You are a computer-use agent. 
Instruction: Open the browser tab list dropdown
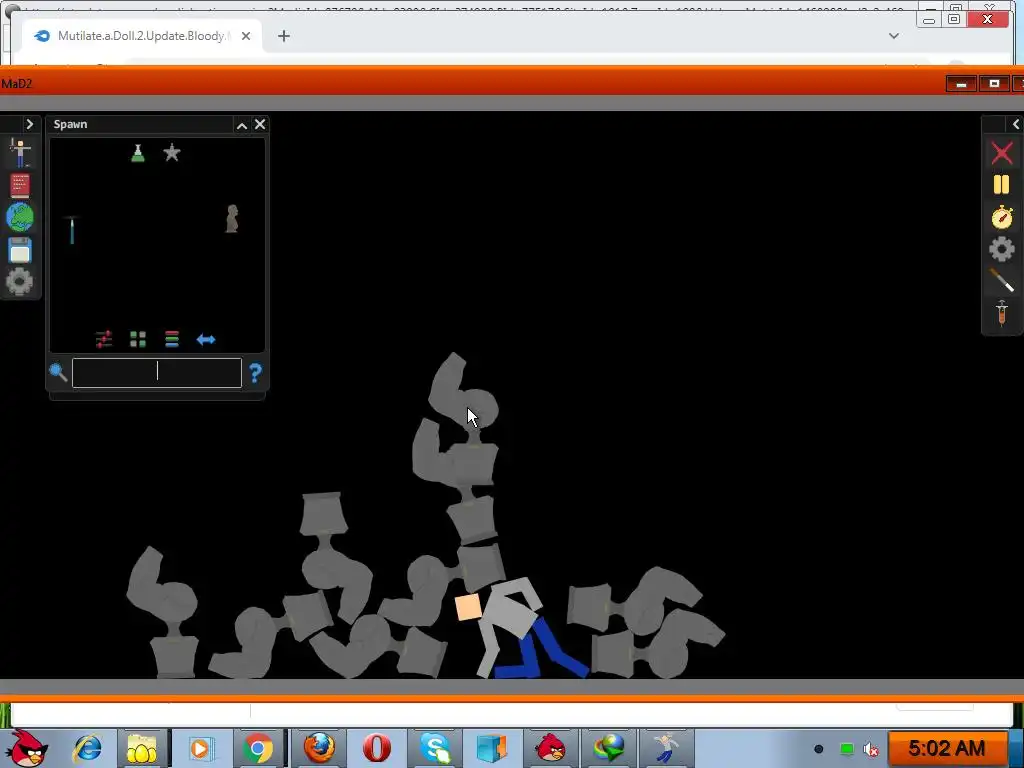coord(894,36)
